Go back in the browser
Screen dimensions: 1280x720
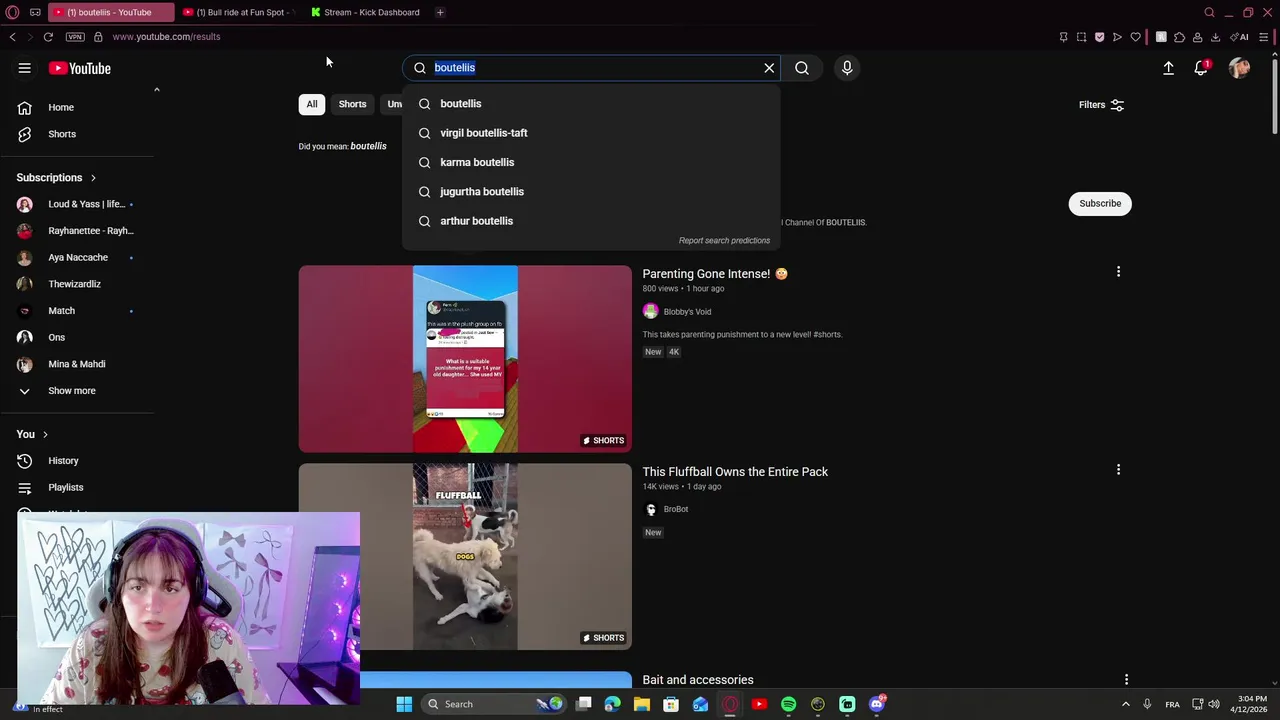coord(12,37)
